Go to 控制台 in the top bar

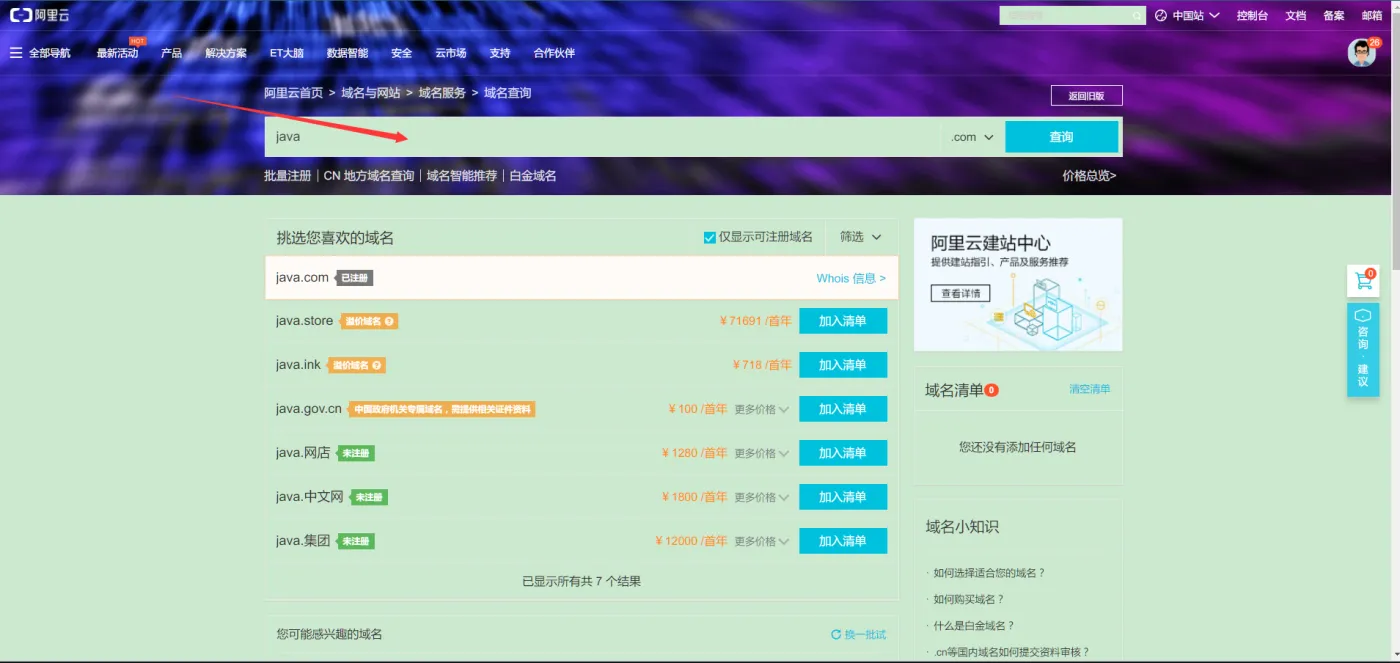coord(1252,16)
